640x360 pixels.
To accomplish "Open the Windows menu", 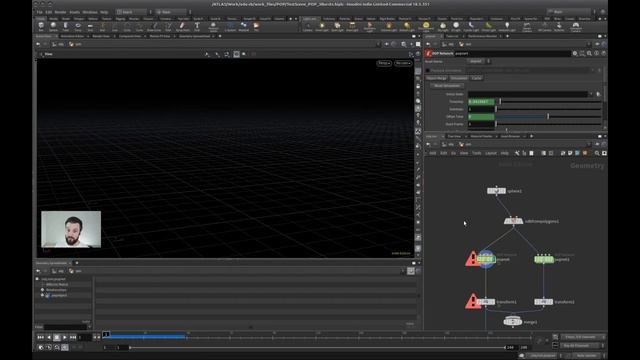I will point(90,12).
